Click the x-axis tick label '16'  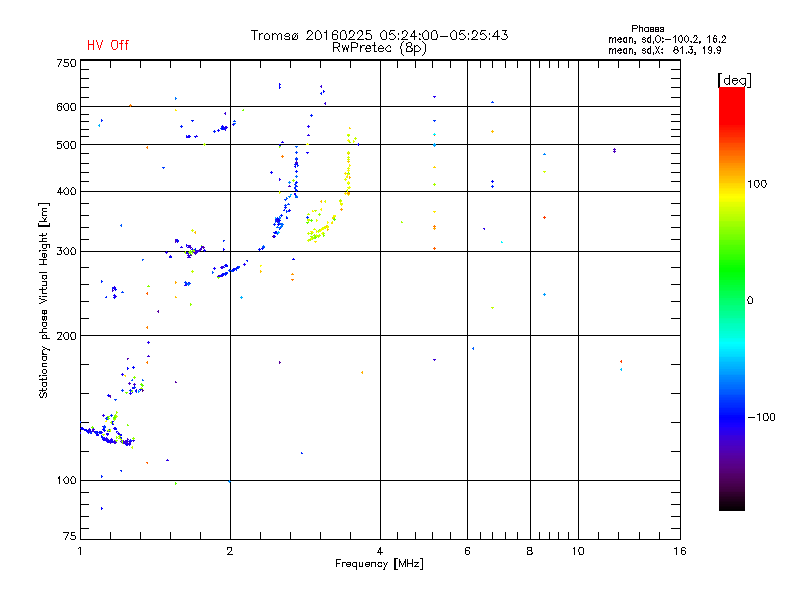[680, 551]
